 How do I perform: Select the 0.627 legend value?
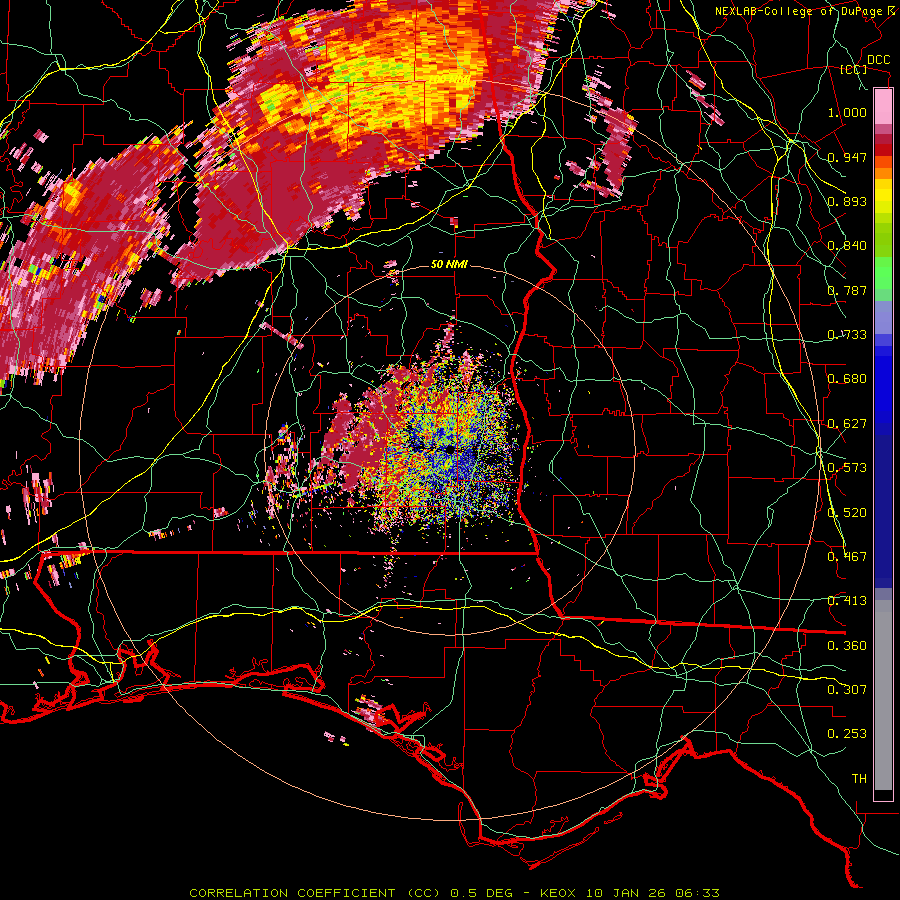847,424
